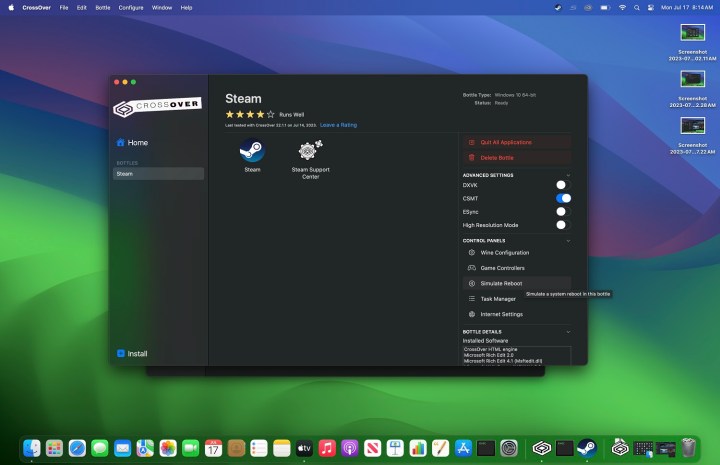The width and height of the screenshot is (720, 465).
Task: Open Finder from the Dock
Action: point(32,448)
